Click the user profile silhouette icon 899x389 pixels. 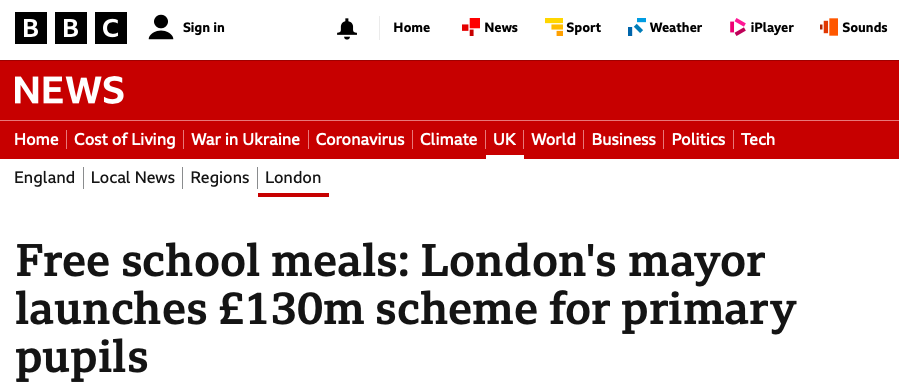point(161,28)
